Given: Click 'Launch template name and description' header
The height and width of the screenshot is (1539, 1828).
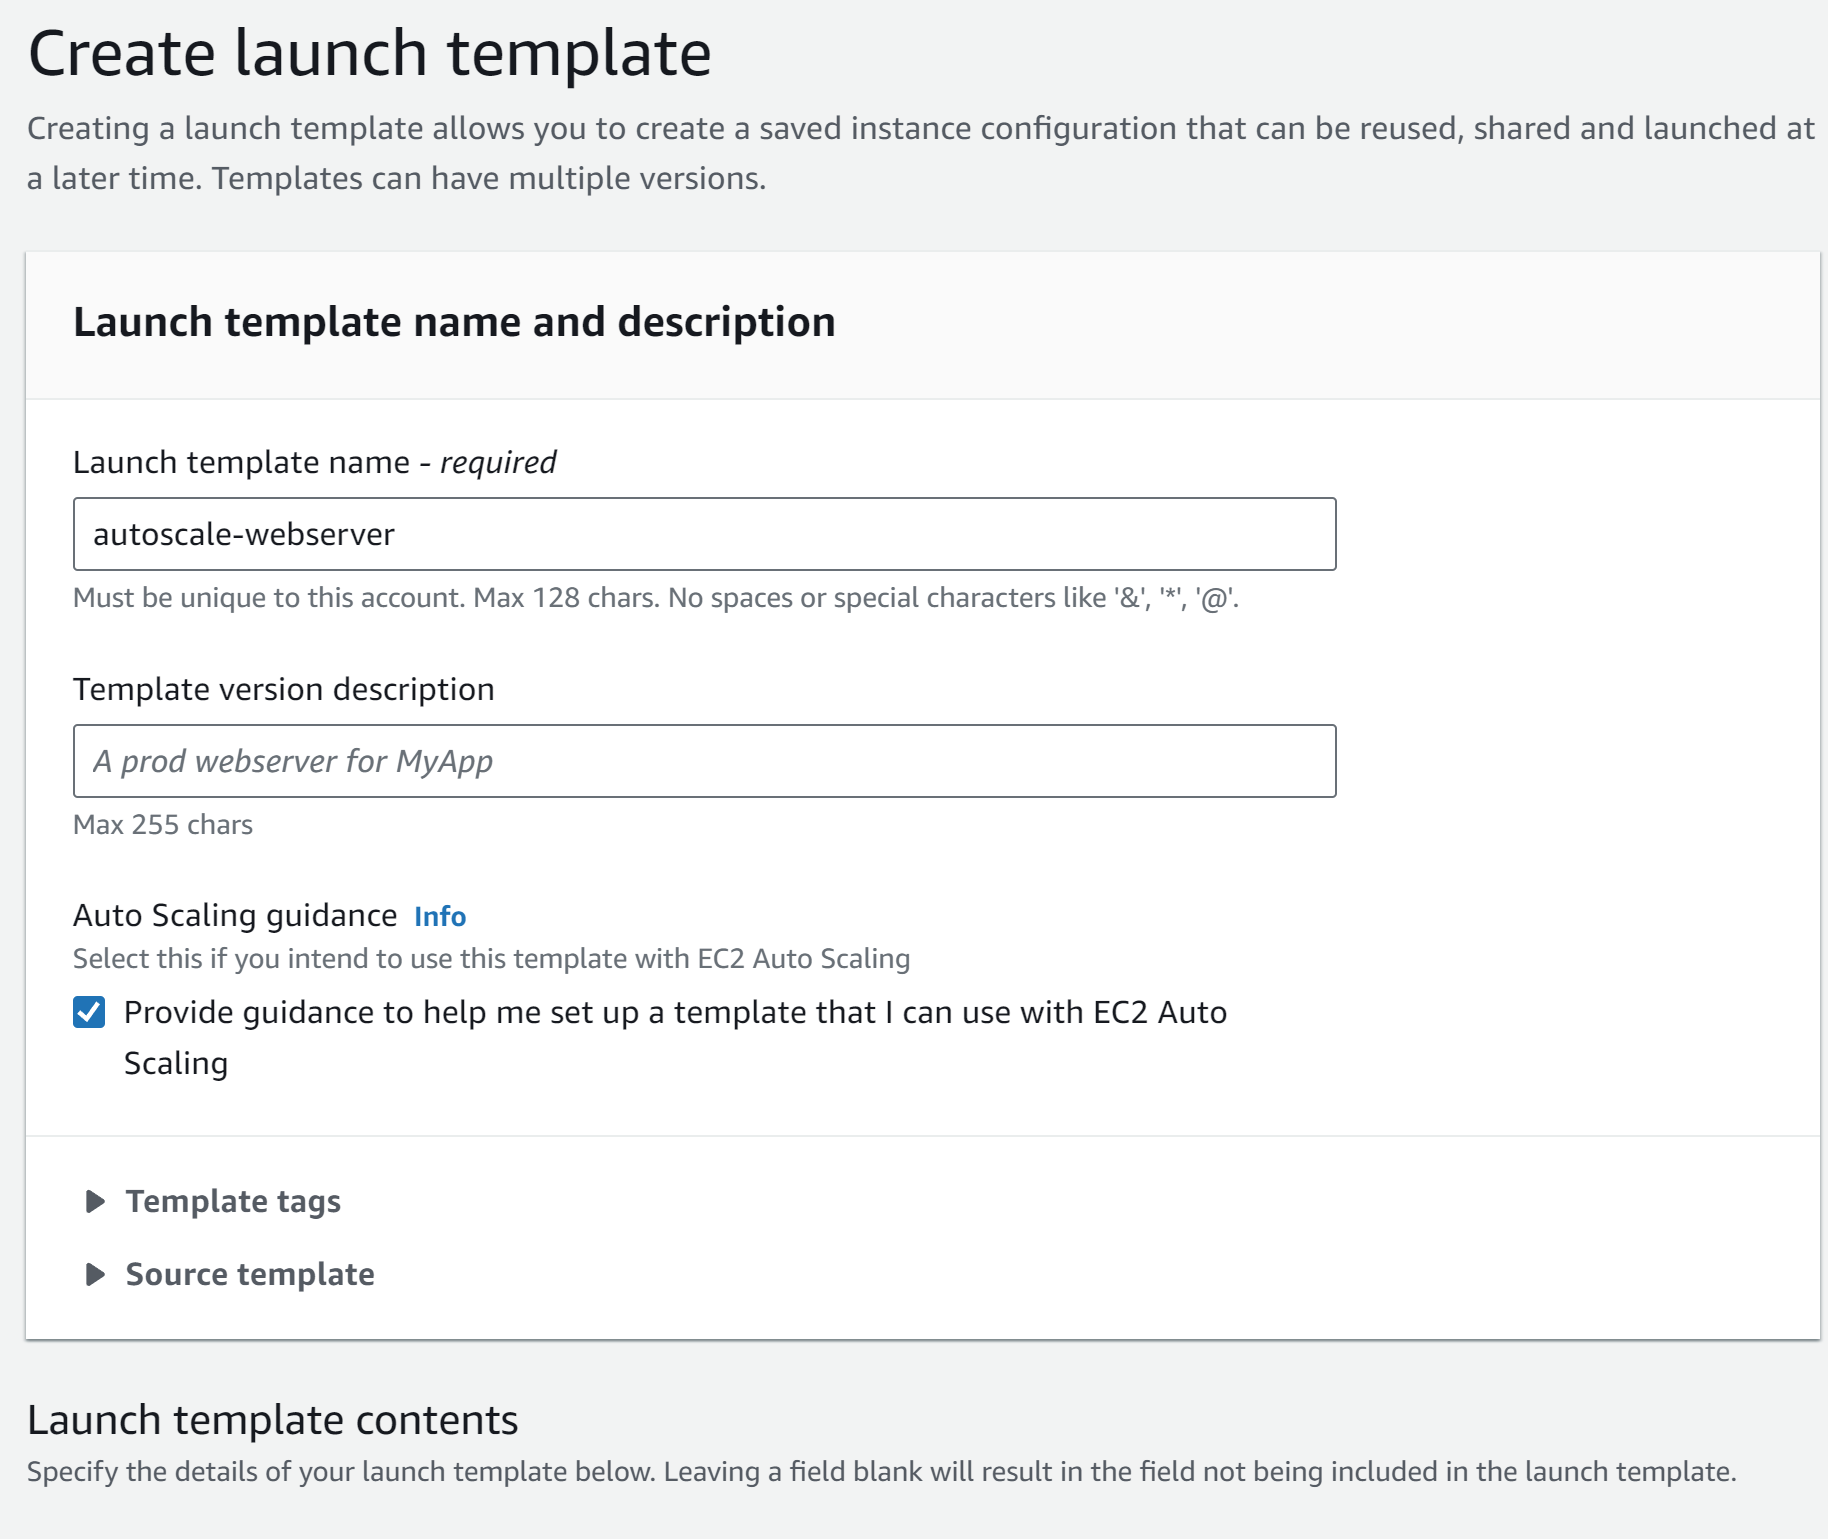Looking at the screenshot, I should coord(454,322).
